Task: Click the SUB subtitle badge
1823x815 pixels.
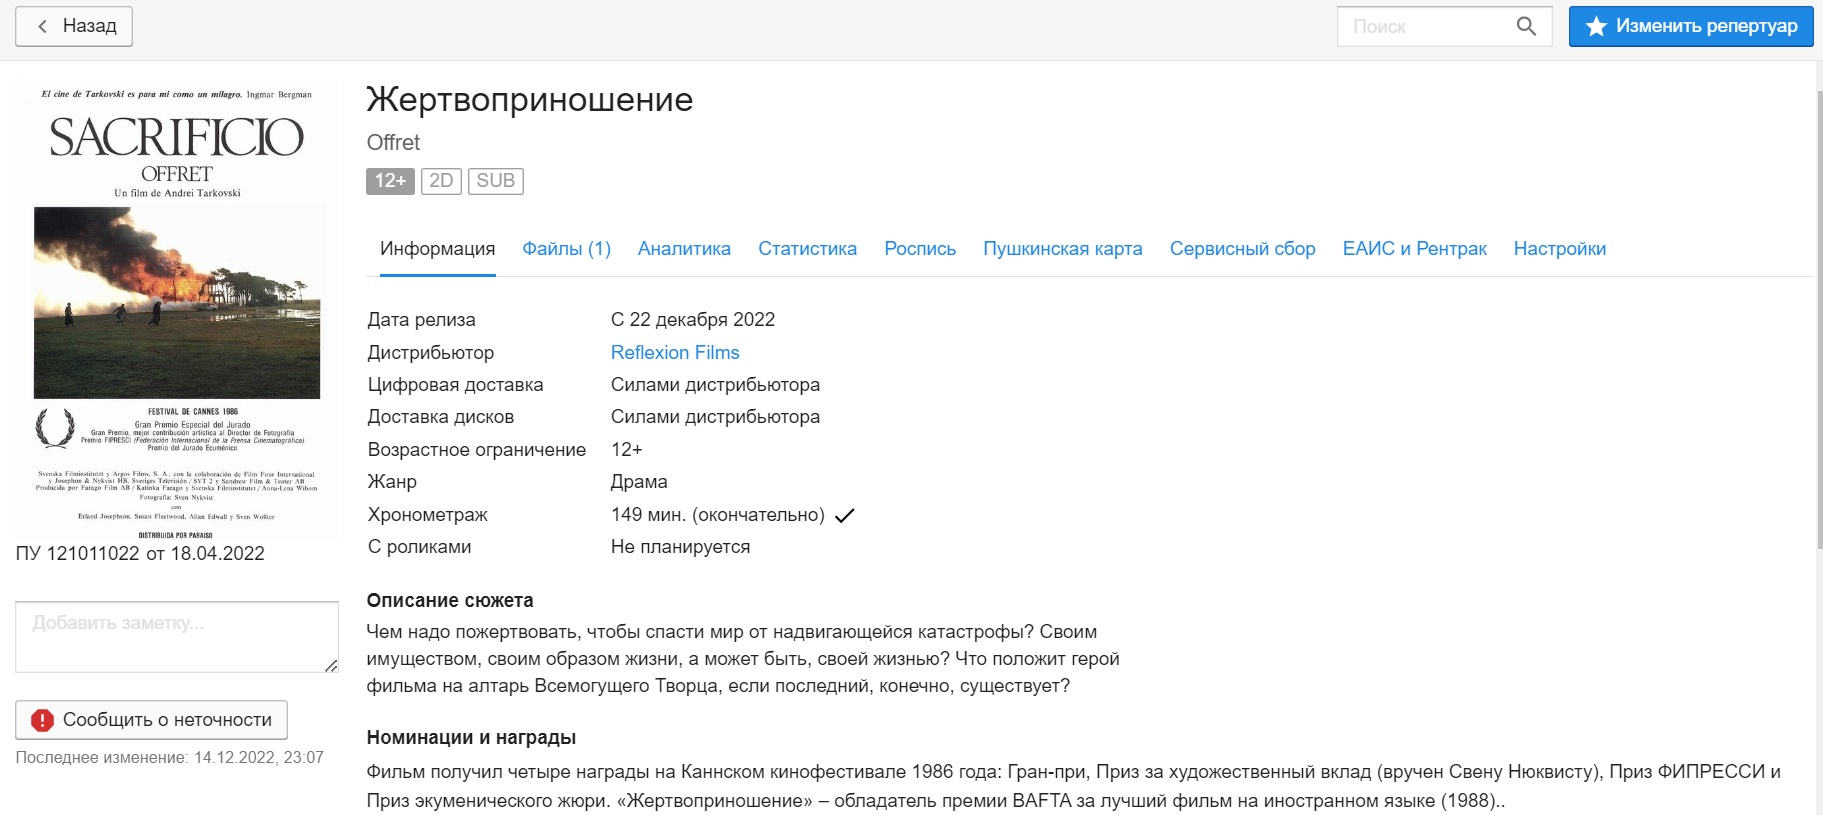Action: pos(495,181)
